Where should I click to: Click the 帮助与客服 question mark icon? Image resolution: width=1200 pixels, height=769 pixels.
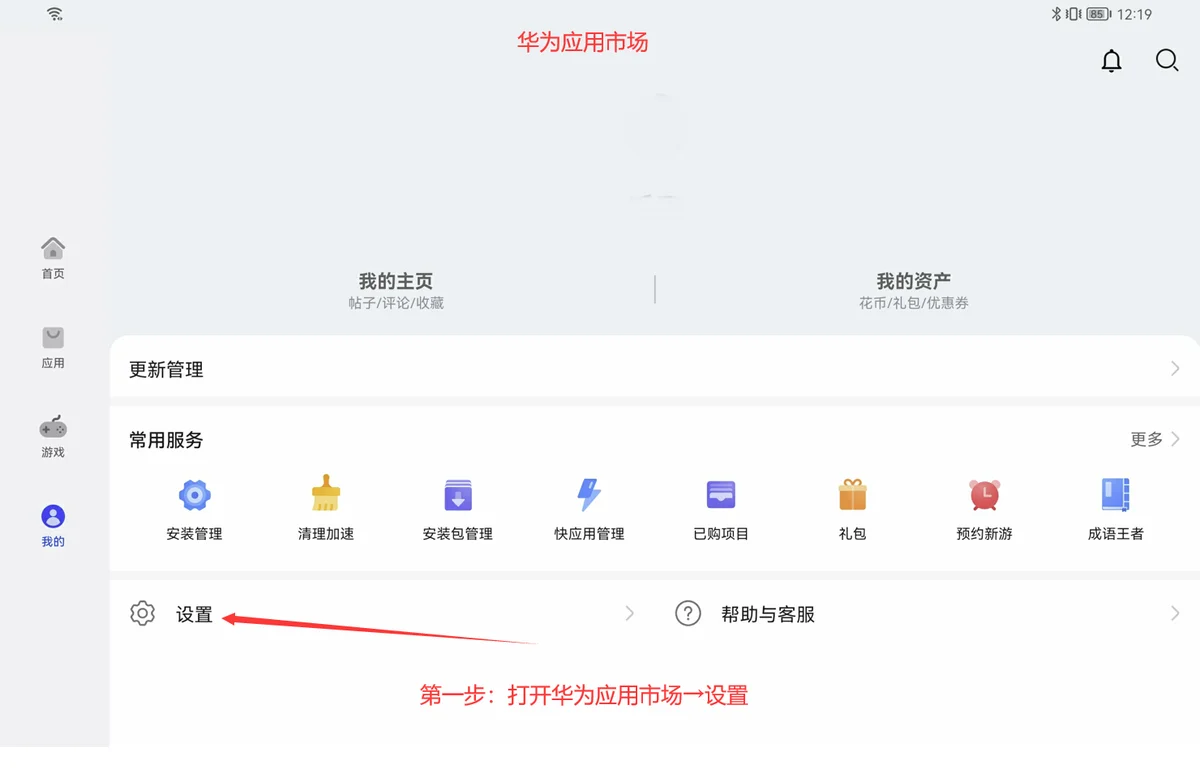coord(688,614)
